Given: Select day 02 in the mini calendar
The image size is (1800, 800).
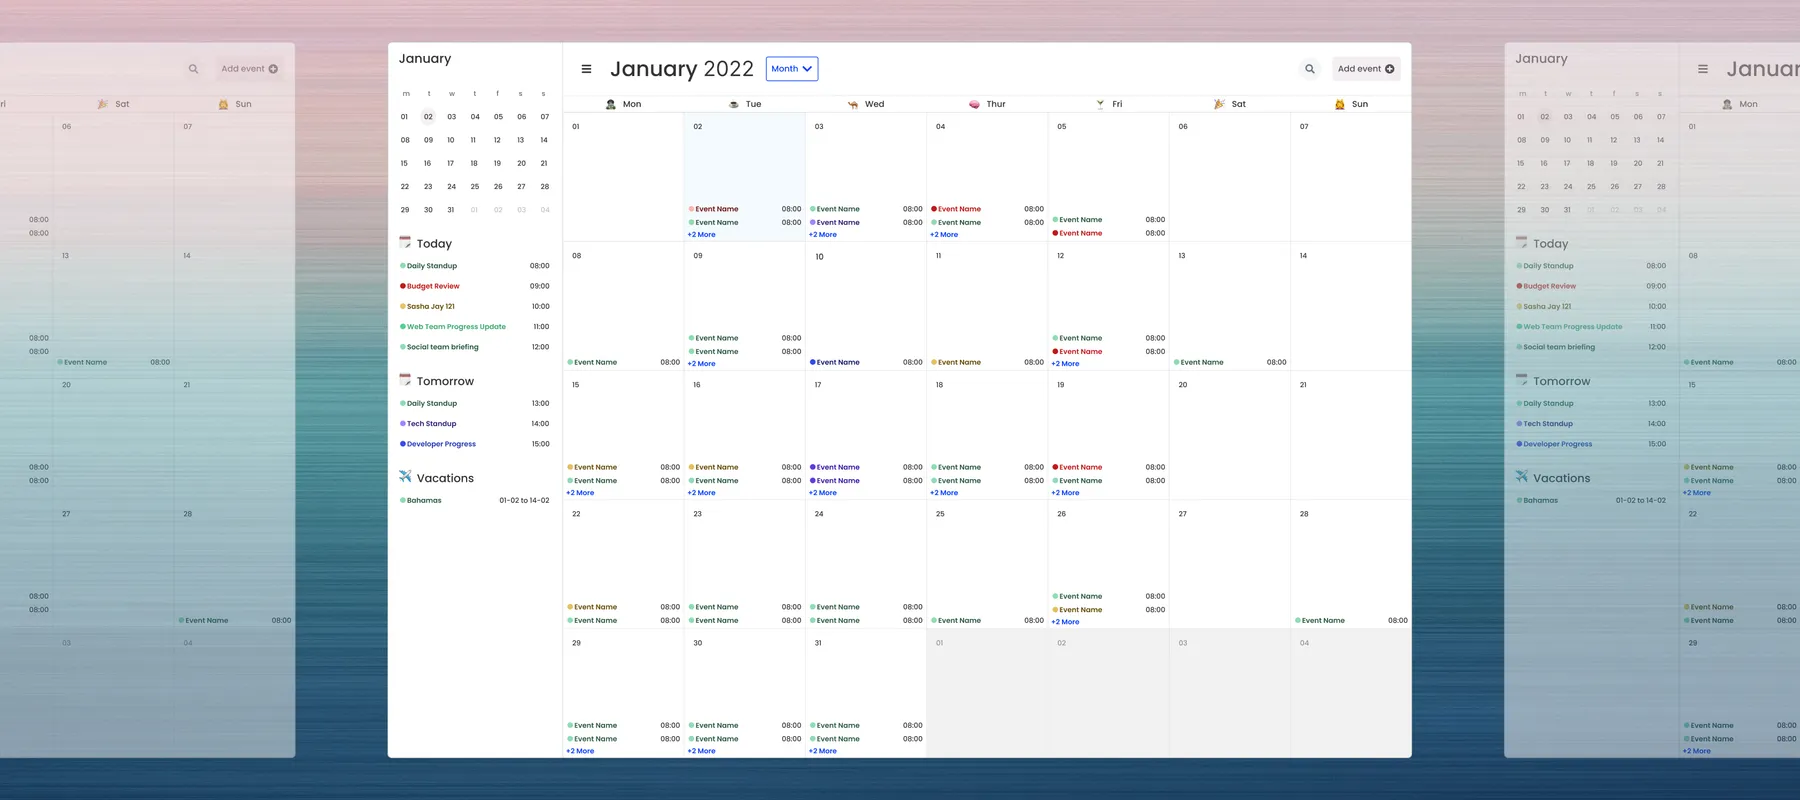Looking at the screenshot, I should (428, 116).
